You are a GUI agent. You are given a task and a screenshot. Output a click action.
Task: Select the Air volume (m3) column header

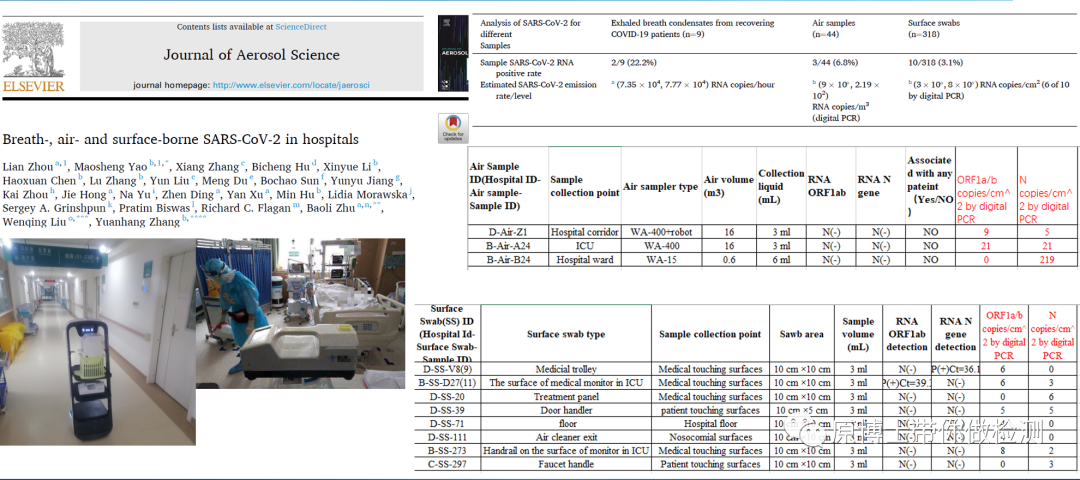tap(728, 185)
